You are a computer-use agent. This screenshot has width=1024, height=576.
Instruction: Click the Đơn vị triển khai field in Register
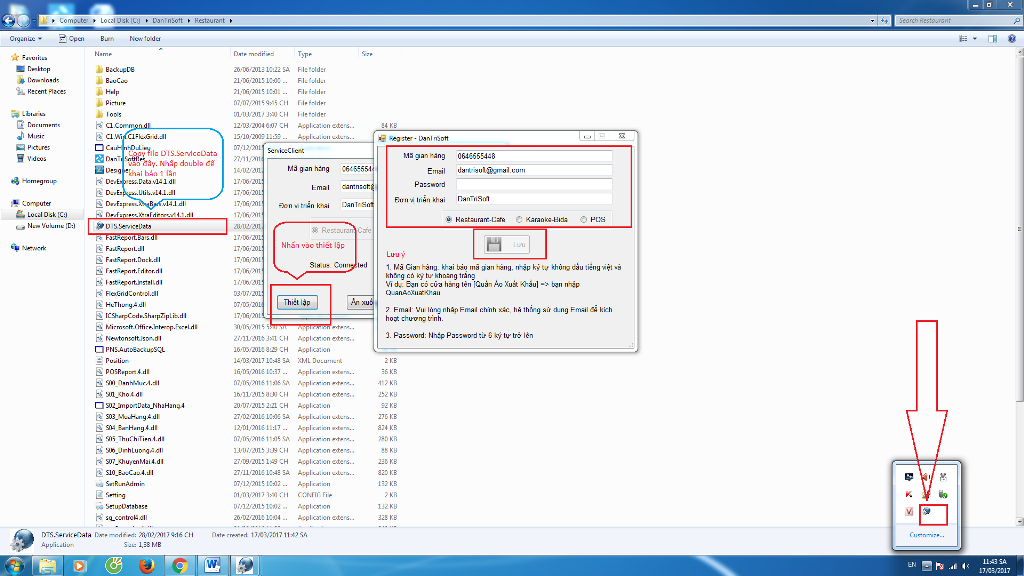point(534,199)
